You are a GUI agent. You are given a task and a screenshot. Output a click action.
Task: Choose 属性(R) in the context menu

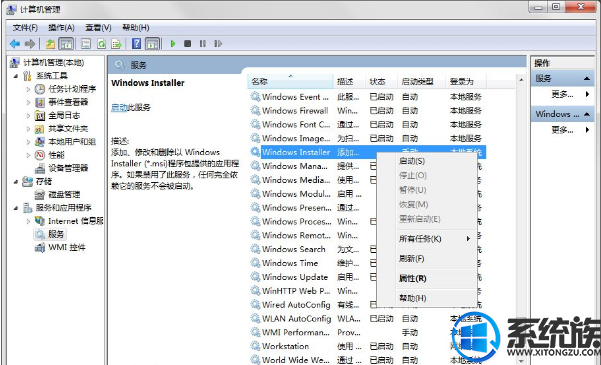point(412,278)
